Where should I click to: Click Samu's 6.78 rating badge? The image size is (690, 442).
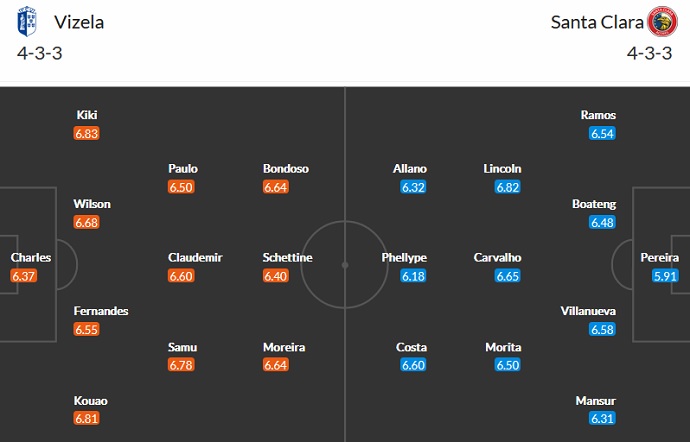click(x=182, y=365)
